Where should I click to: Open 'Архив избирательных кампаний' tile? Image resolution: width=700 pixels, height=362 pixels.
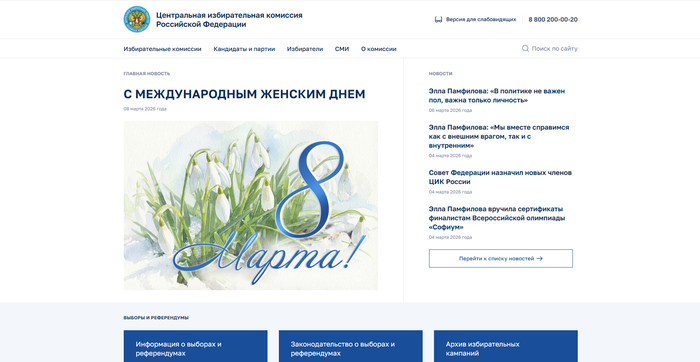506,346
